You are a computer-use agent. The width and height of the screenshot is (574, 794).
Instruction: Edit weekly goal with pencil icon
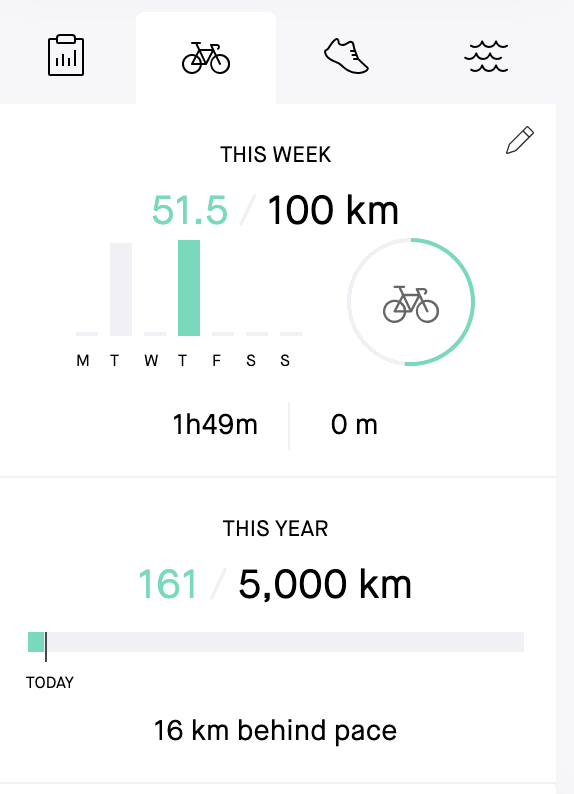coord(520,140)
